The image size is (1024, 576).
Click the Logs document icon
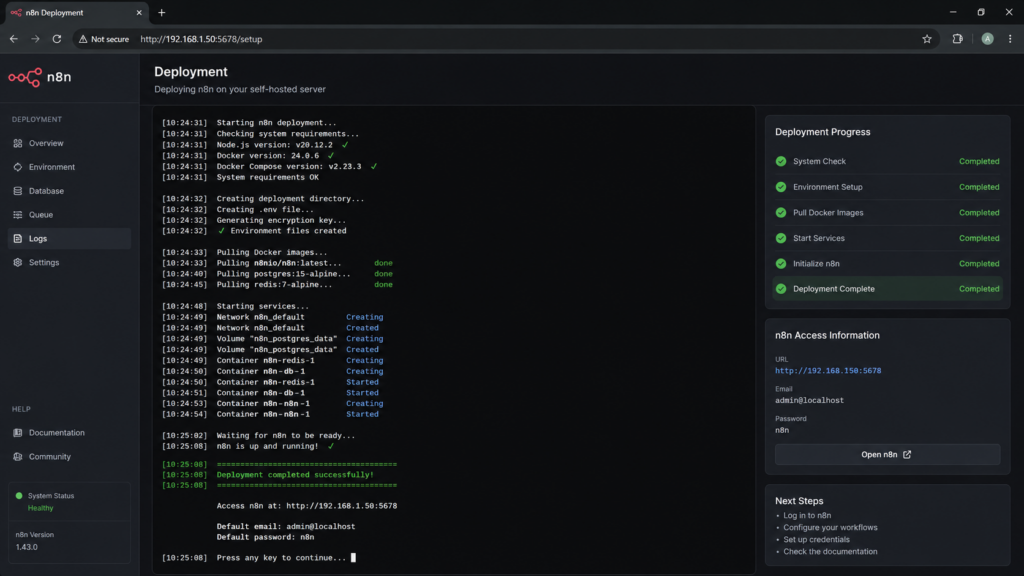pyautogui.click(x=18, y=238)
